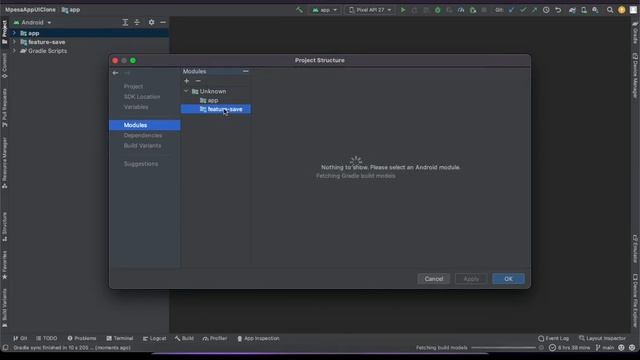Open Project panel gear options
Viewport: 640px width, 360px height.
point(151,22)
